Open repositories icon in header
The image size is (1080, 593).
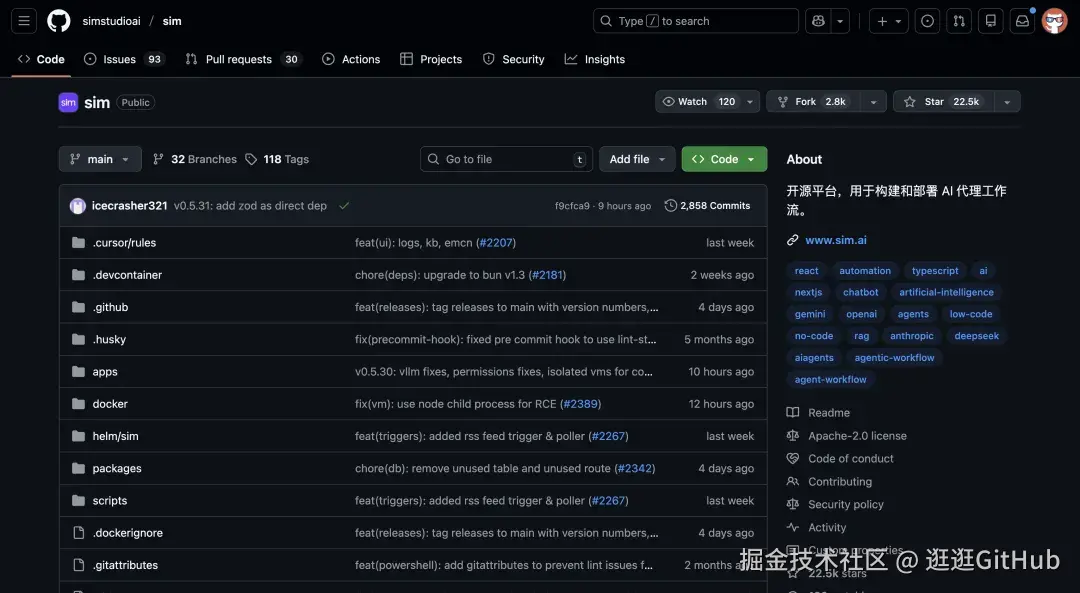coord(990,21)
